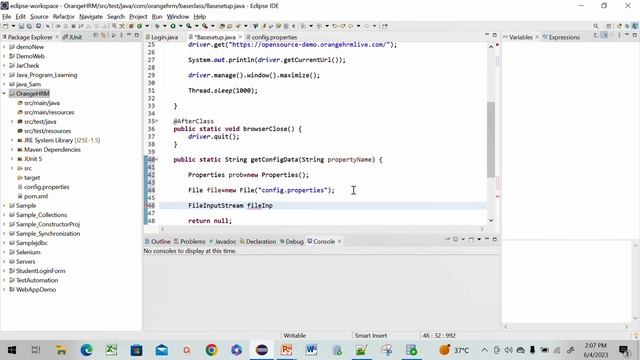The image size is (640, 360).
Task: Switch to the Problems tab
Action: point(190,242)
